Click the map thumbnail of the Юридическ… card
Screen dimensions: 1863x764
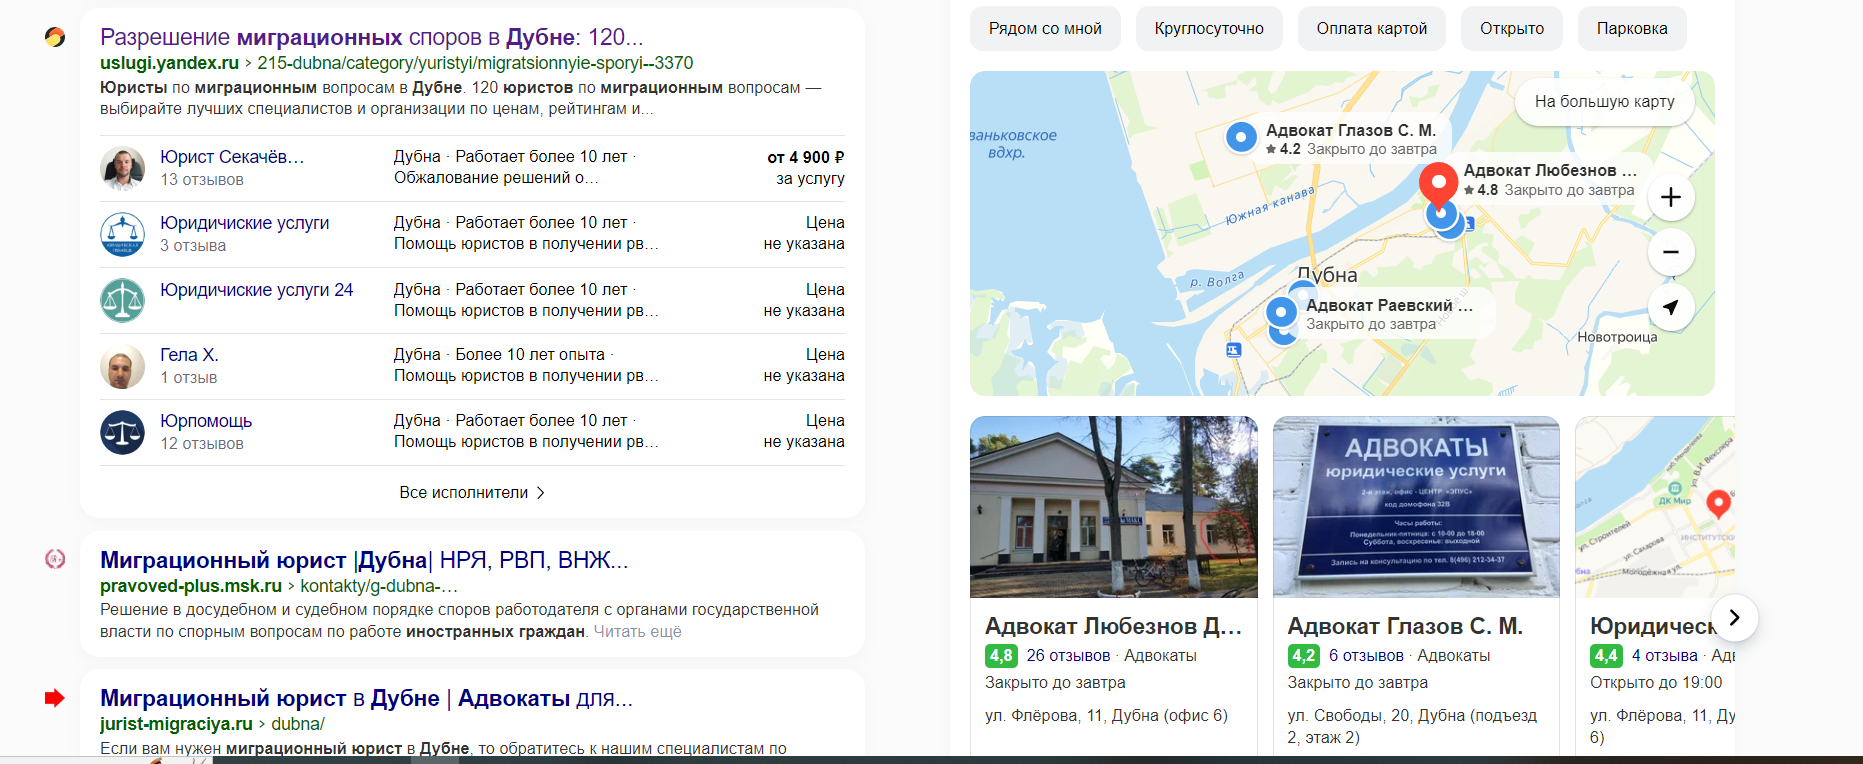coord(1654,507)
